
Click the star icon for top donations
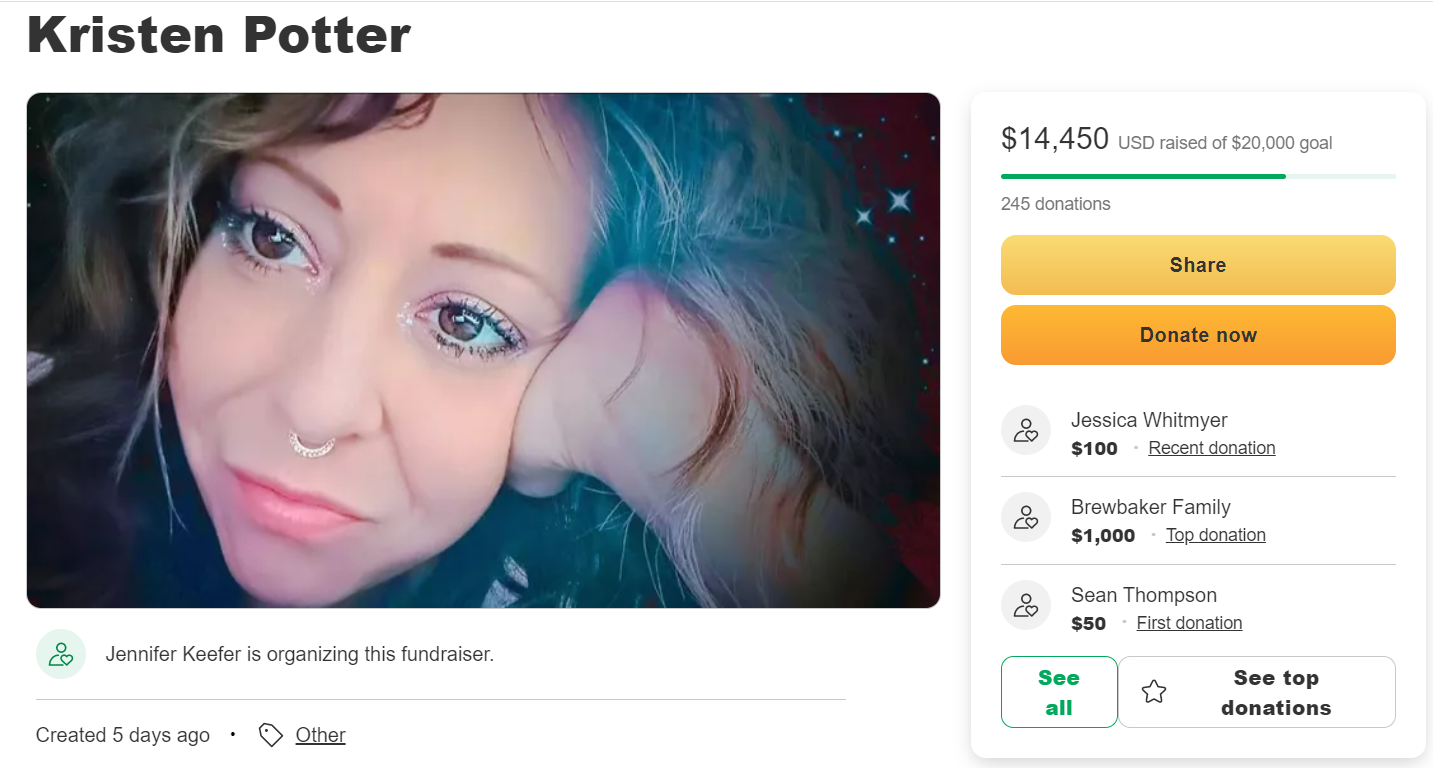point(1154,692)
